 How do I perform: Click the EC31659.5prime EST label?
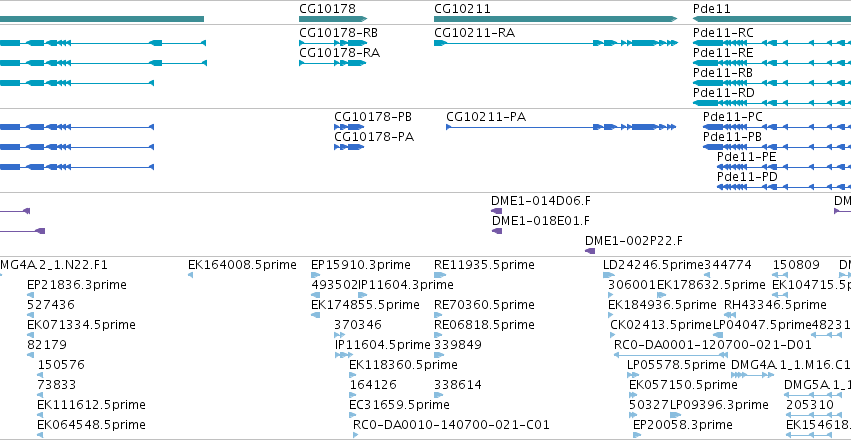(x=399, y=405)
